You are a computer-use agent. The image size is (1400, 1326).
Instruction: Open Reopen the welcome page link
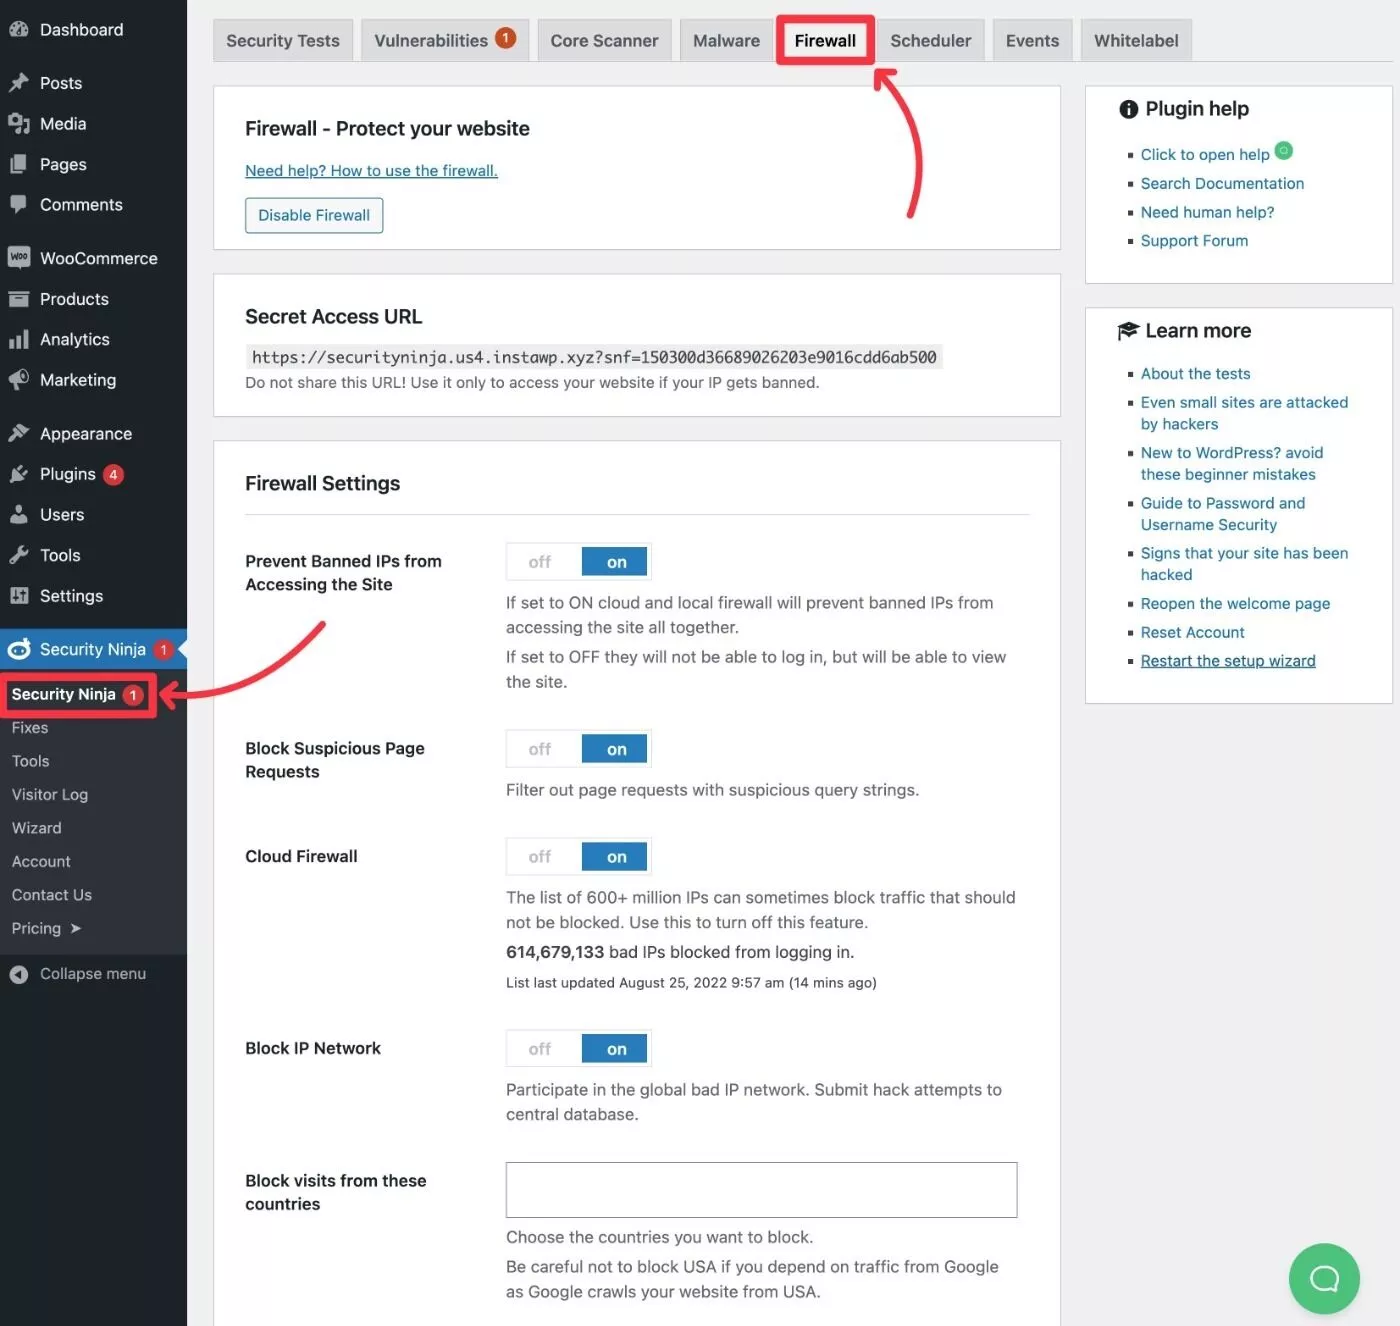pos(1235,604)
